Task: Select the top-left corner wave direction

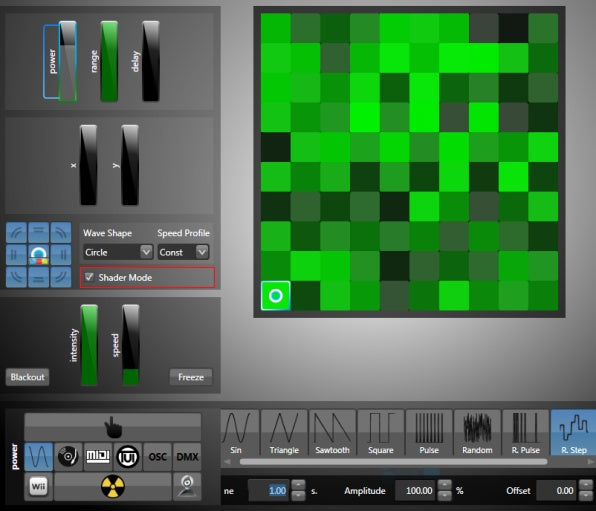Action: click(x=16, y=232)
